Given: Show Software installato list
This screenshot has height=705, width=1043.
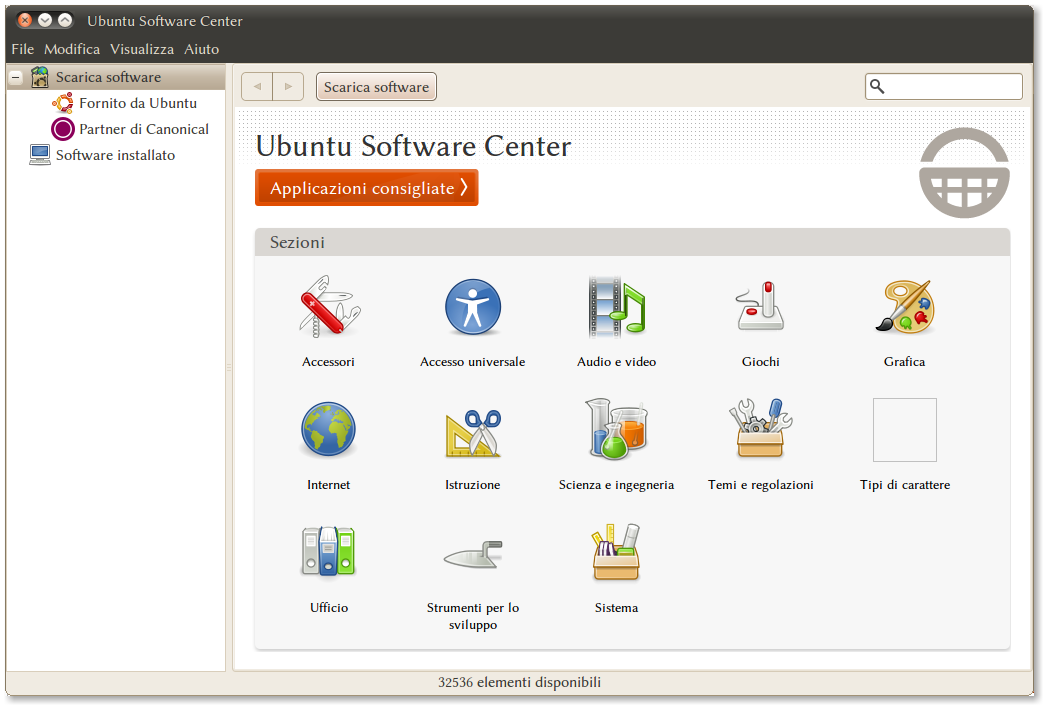Looking at the screenshot, I should point(115,155).
